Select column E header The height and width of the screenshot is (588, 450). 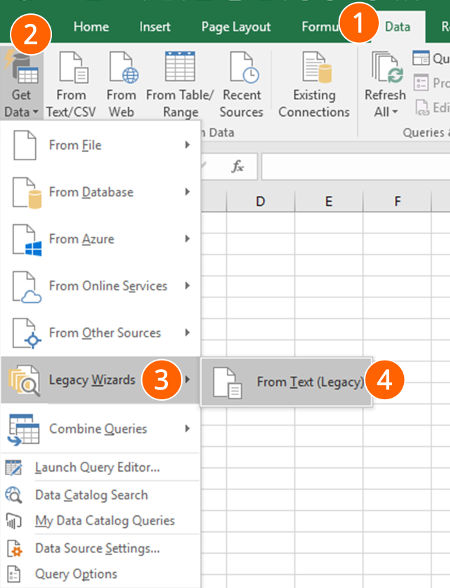tap(329, 201)
